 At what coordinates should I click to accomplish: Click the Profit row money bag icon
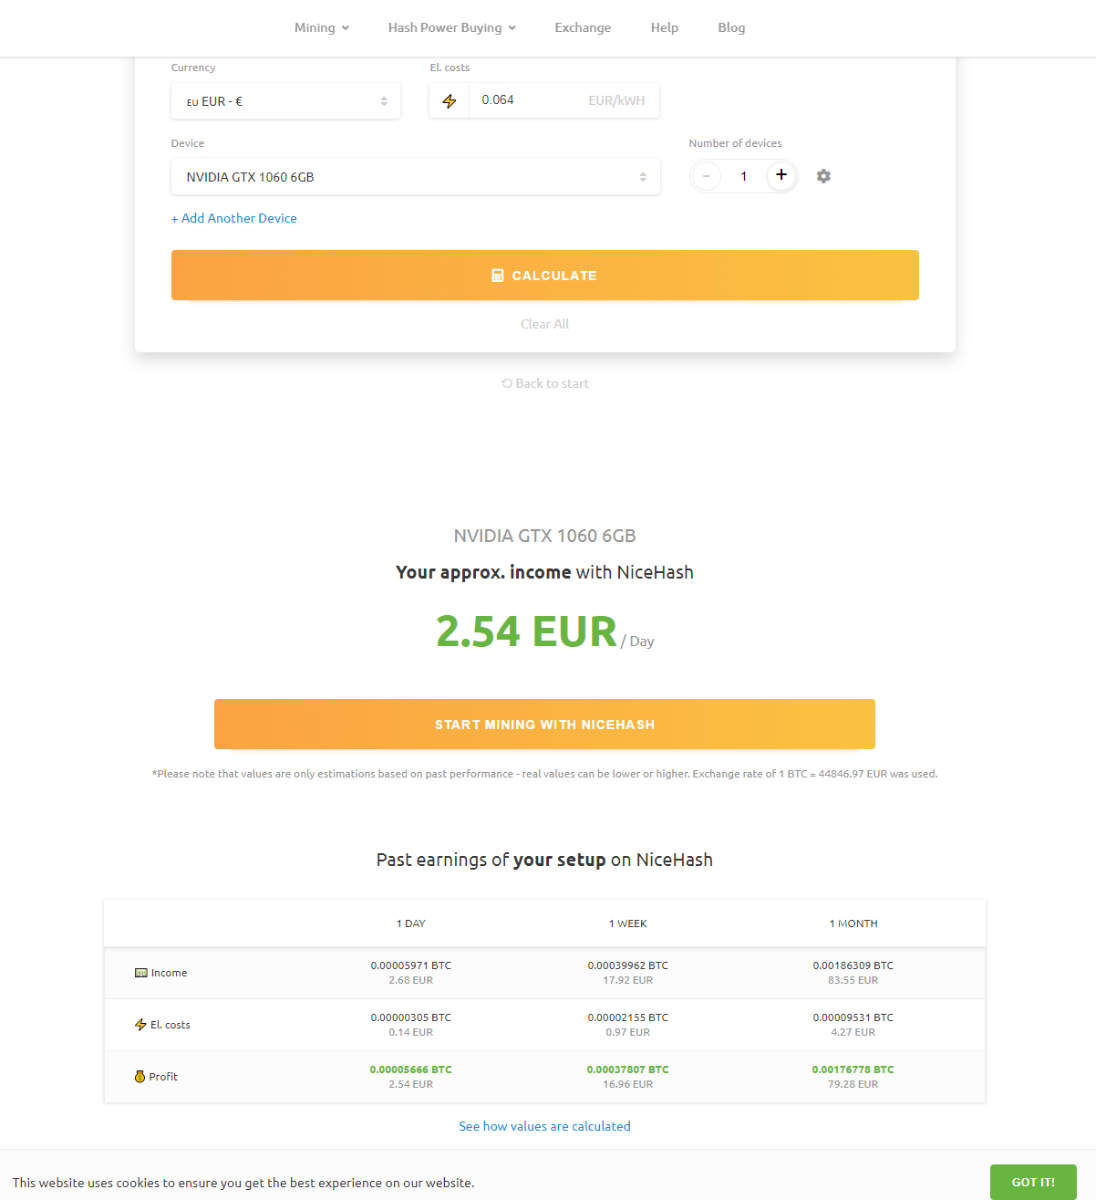140,1077
